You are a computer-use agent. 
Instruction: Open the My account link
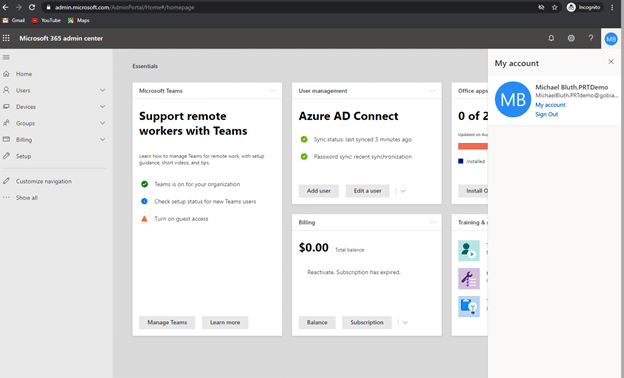[550, 105]
